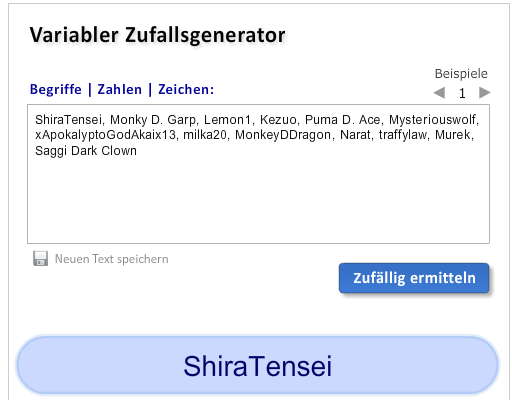Place cursor on Lemon1 in the textbox
512x400 pixels.
[227, 120]
